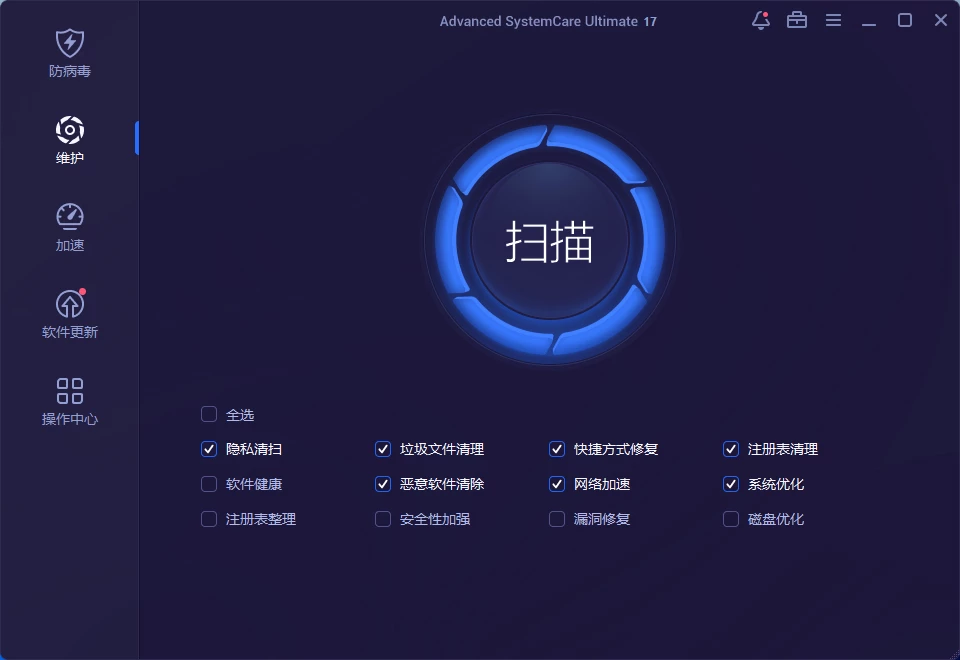
Task: Uncheck 垃圾文件清理 junk file clean
Action: (383, 449)
